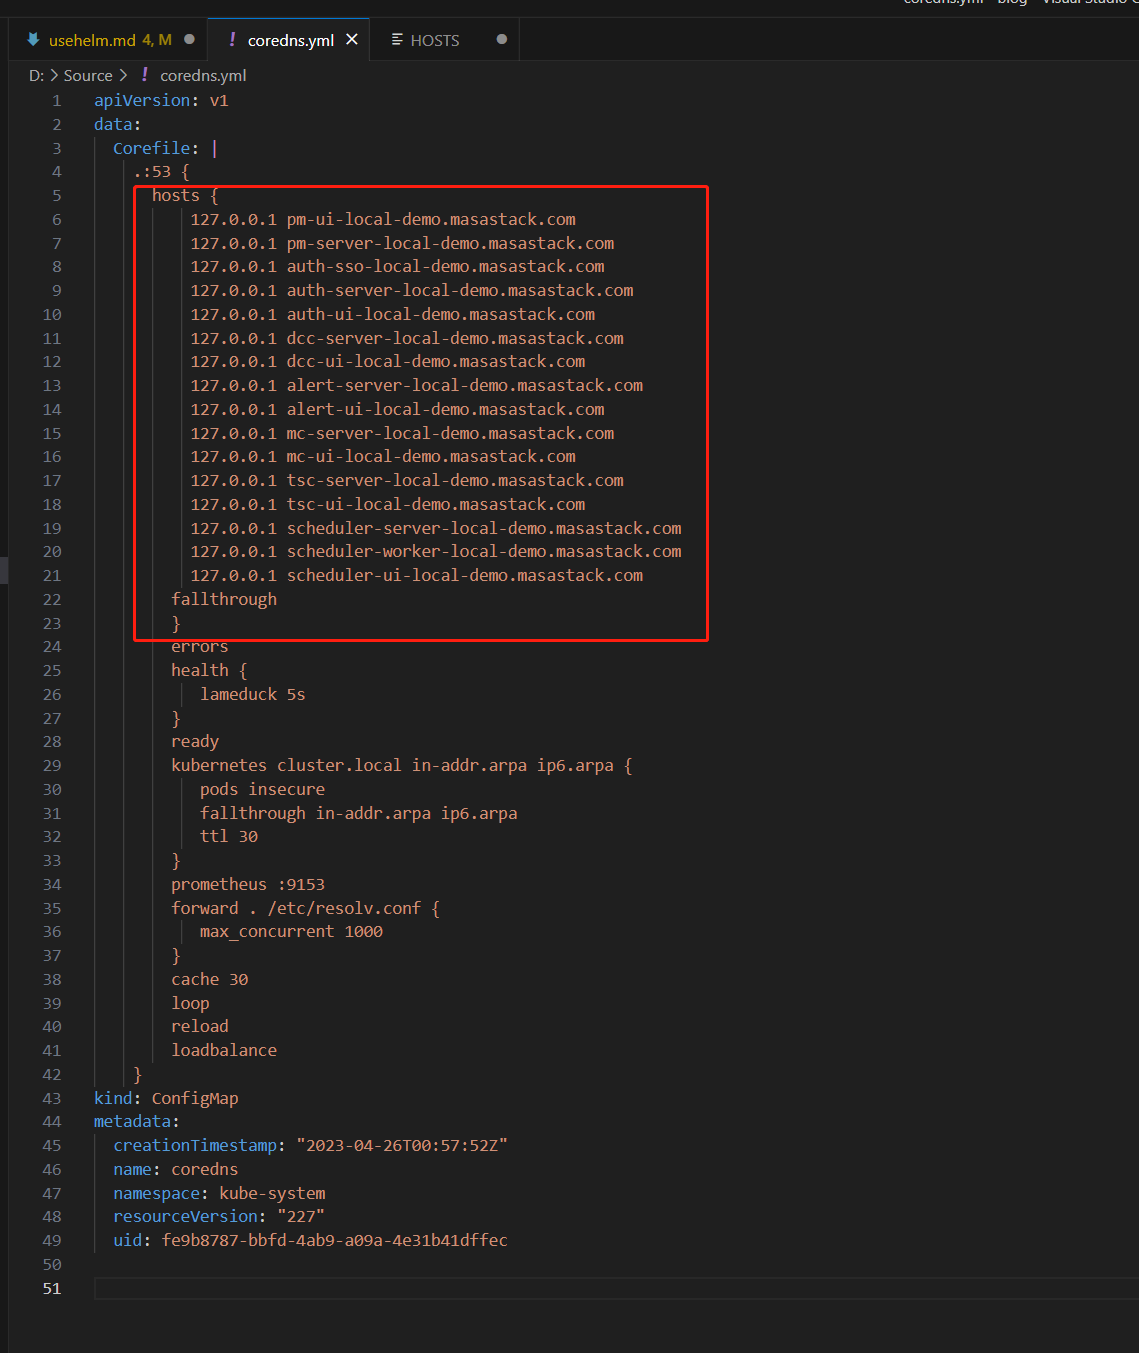Click the chevron after Source in breadcrumb

pos(123,75)
